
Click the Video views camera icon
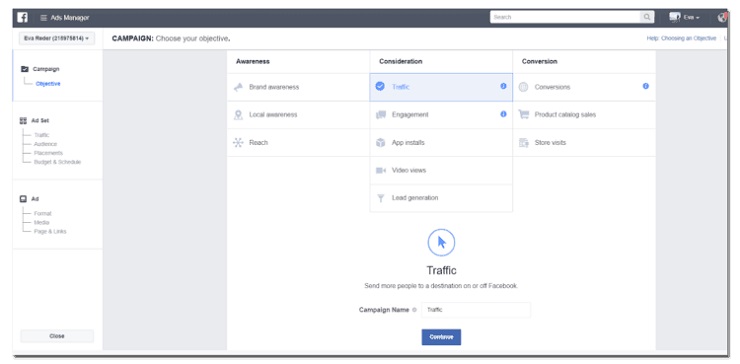click(381, 170)
